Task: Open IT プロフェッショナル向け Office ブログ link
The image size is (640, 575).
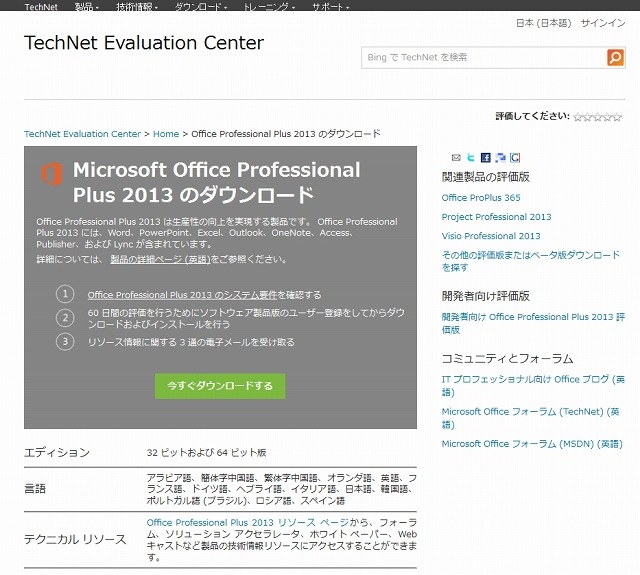Action: [533, 385]
